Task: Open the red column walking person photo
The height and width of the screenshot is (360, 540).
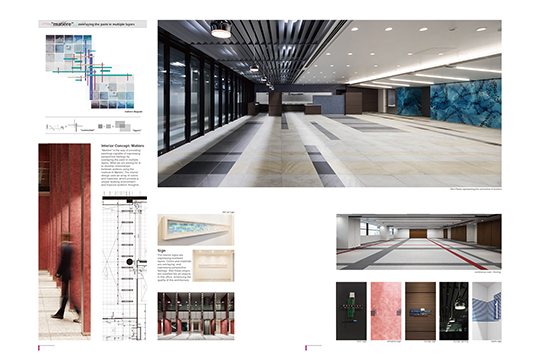Action: (64, 241)
